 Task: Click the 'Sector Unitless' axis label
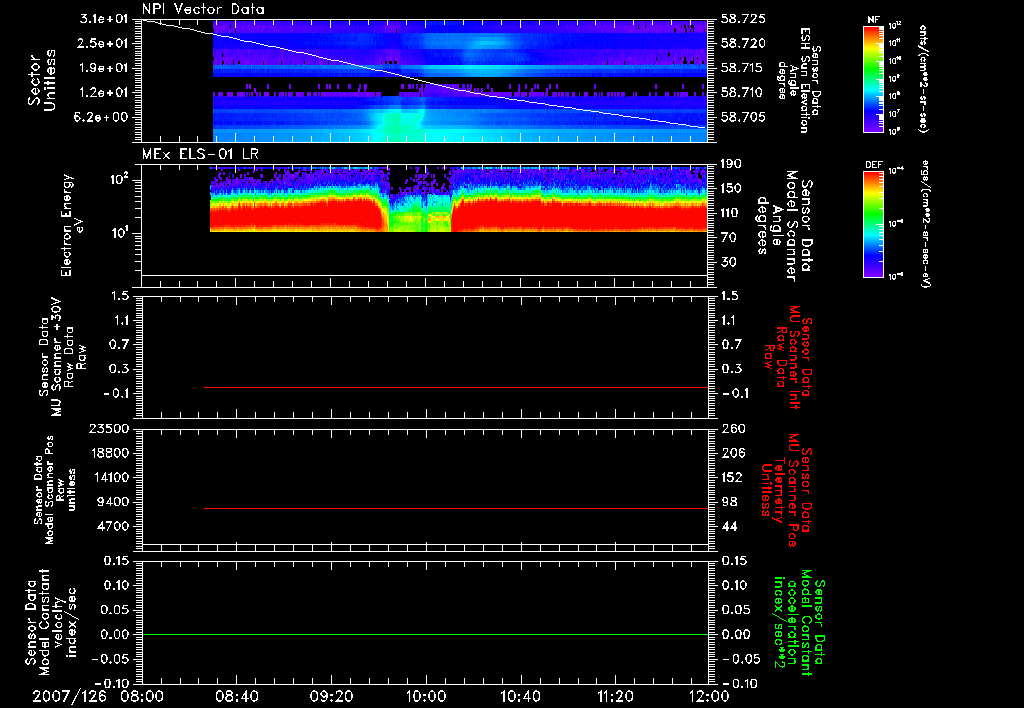[42, 80]
